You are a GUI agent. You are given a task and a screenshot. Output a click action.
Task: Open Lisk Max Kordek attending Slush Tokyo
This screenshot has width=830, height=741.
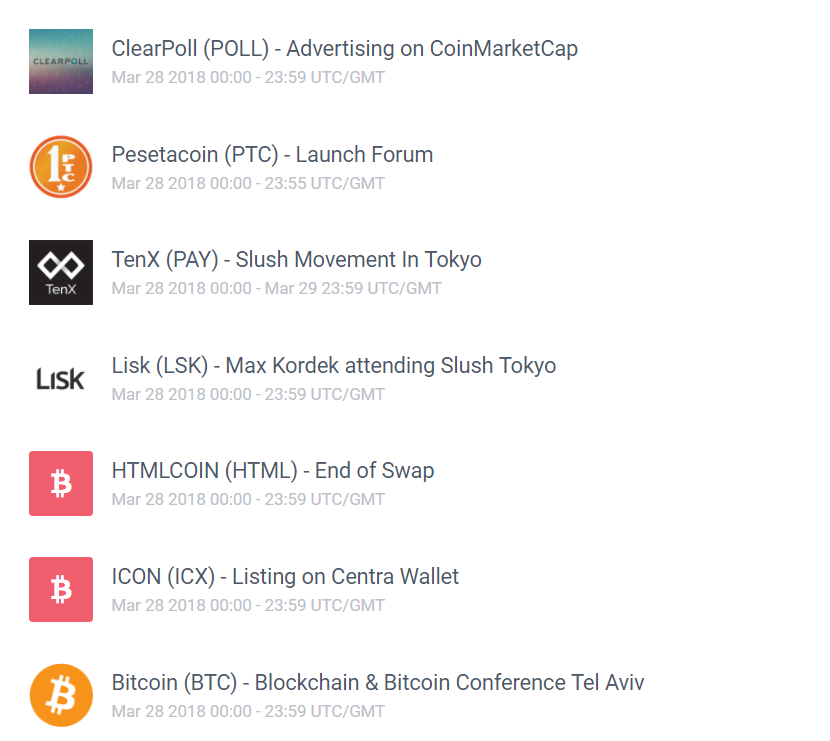click(x=333, y=365)
